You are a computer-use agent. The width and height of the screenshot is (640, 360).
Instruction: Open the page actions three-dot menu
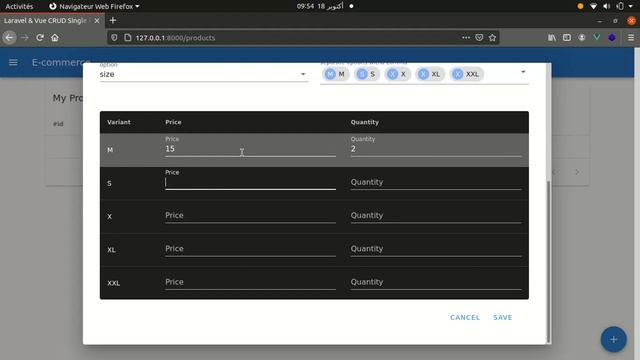[x=466, y=38]
